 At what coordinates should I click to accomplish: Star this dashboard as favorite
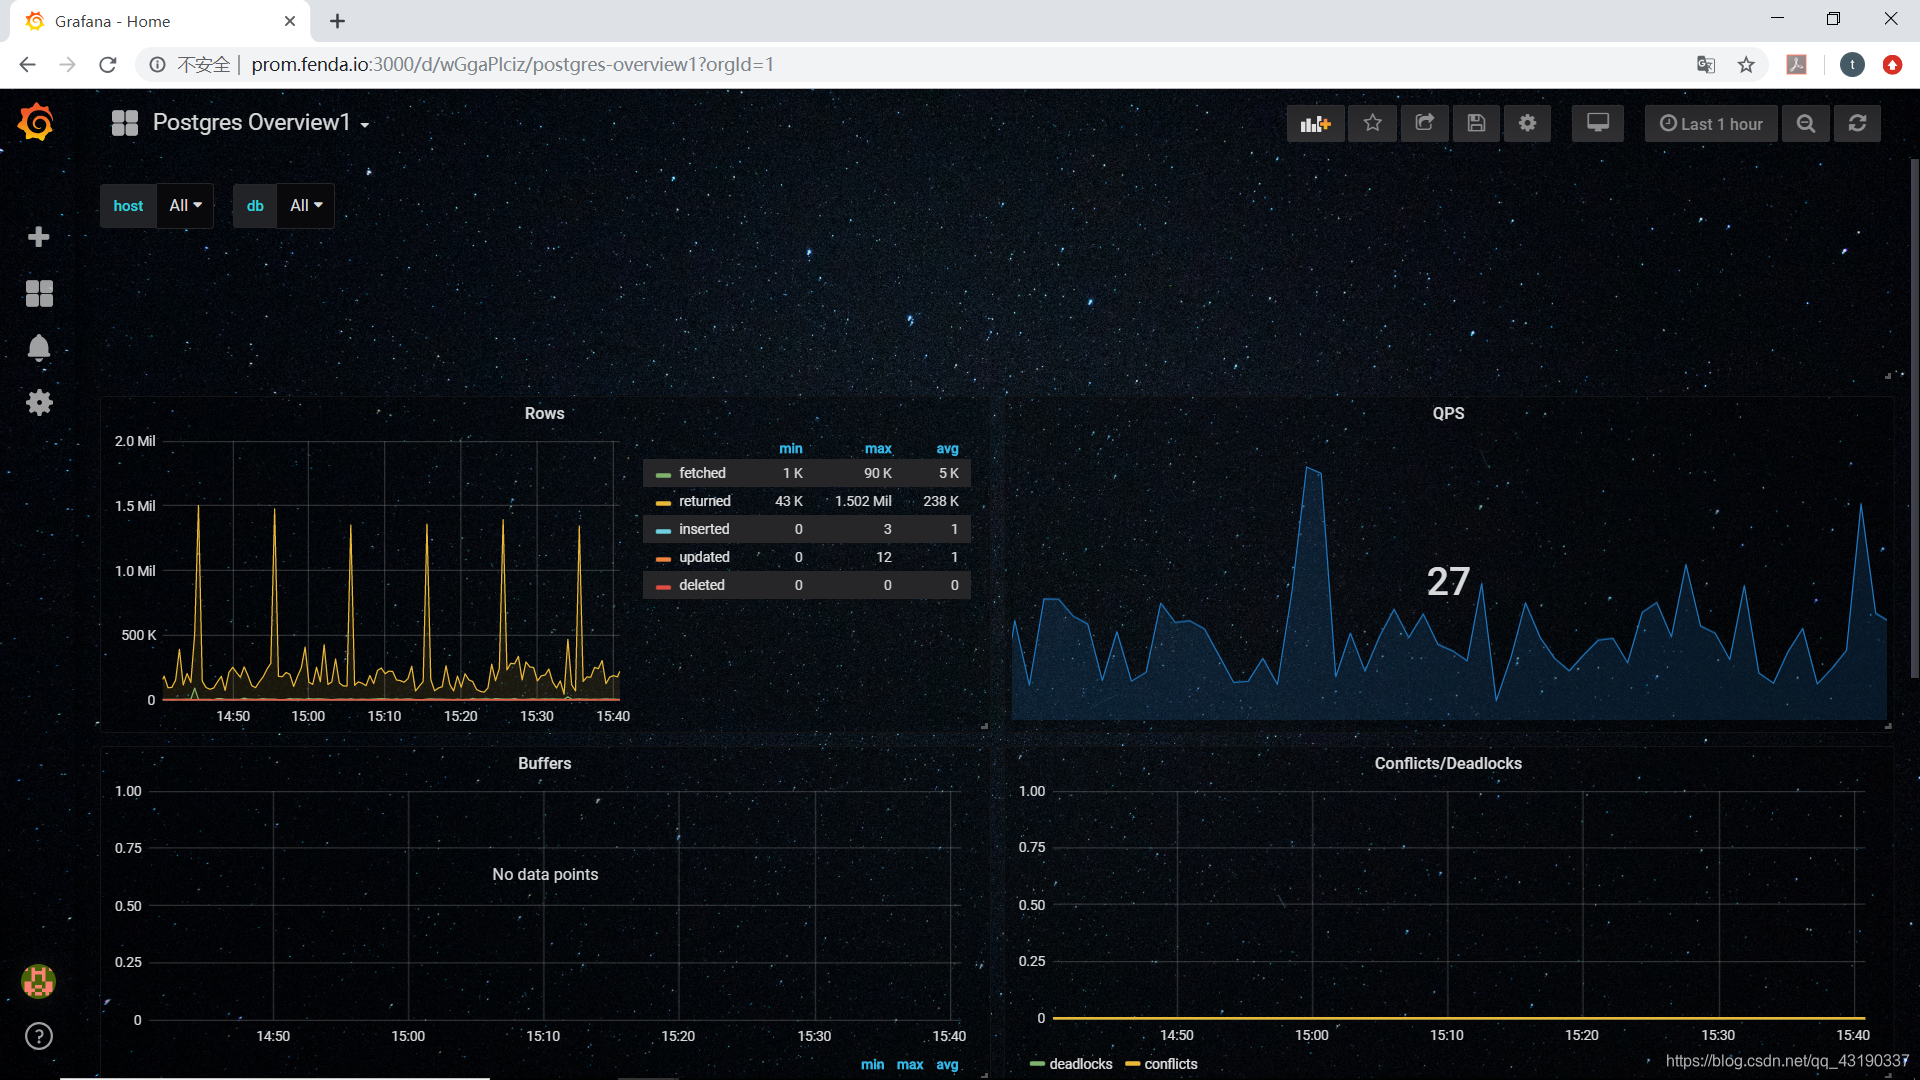(1372, 123)
